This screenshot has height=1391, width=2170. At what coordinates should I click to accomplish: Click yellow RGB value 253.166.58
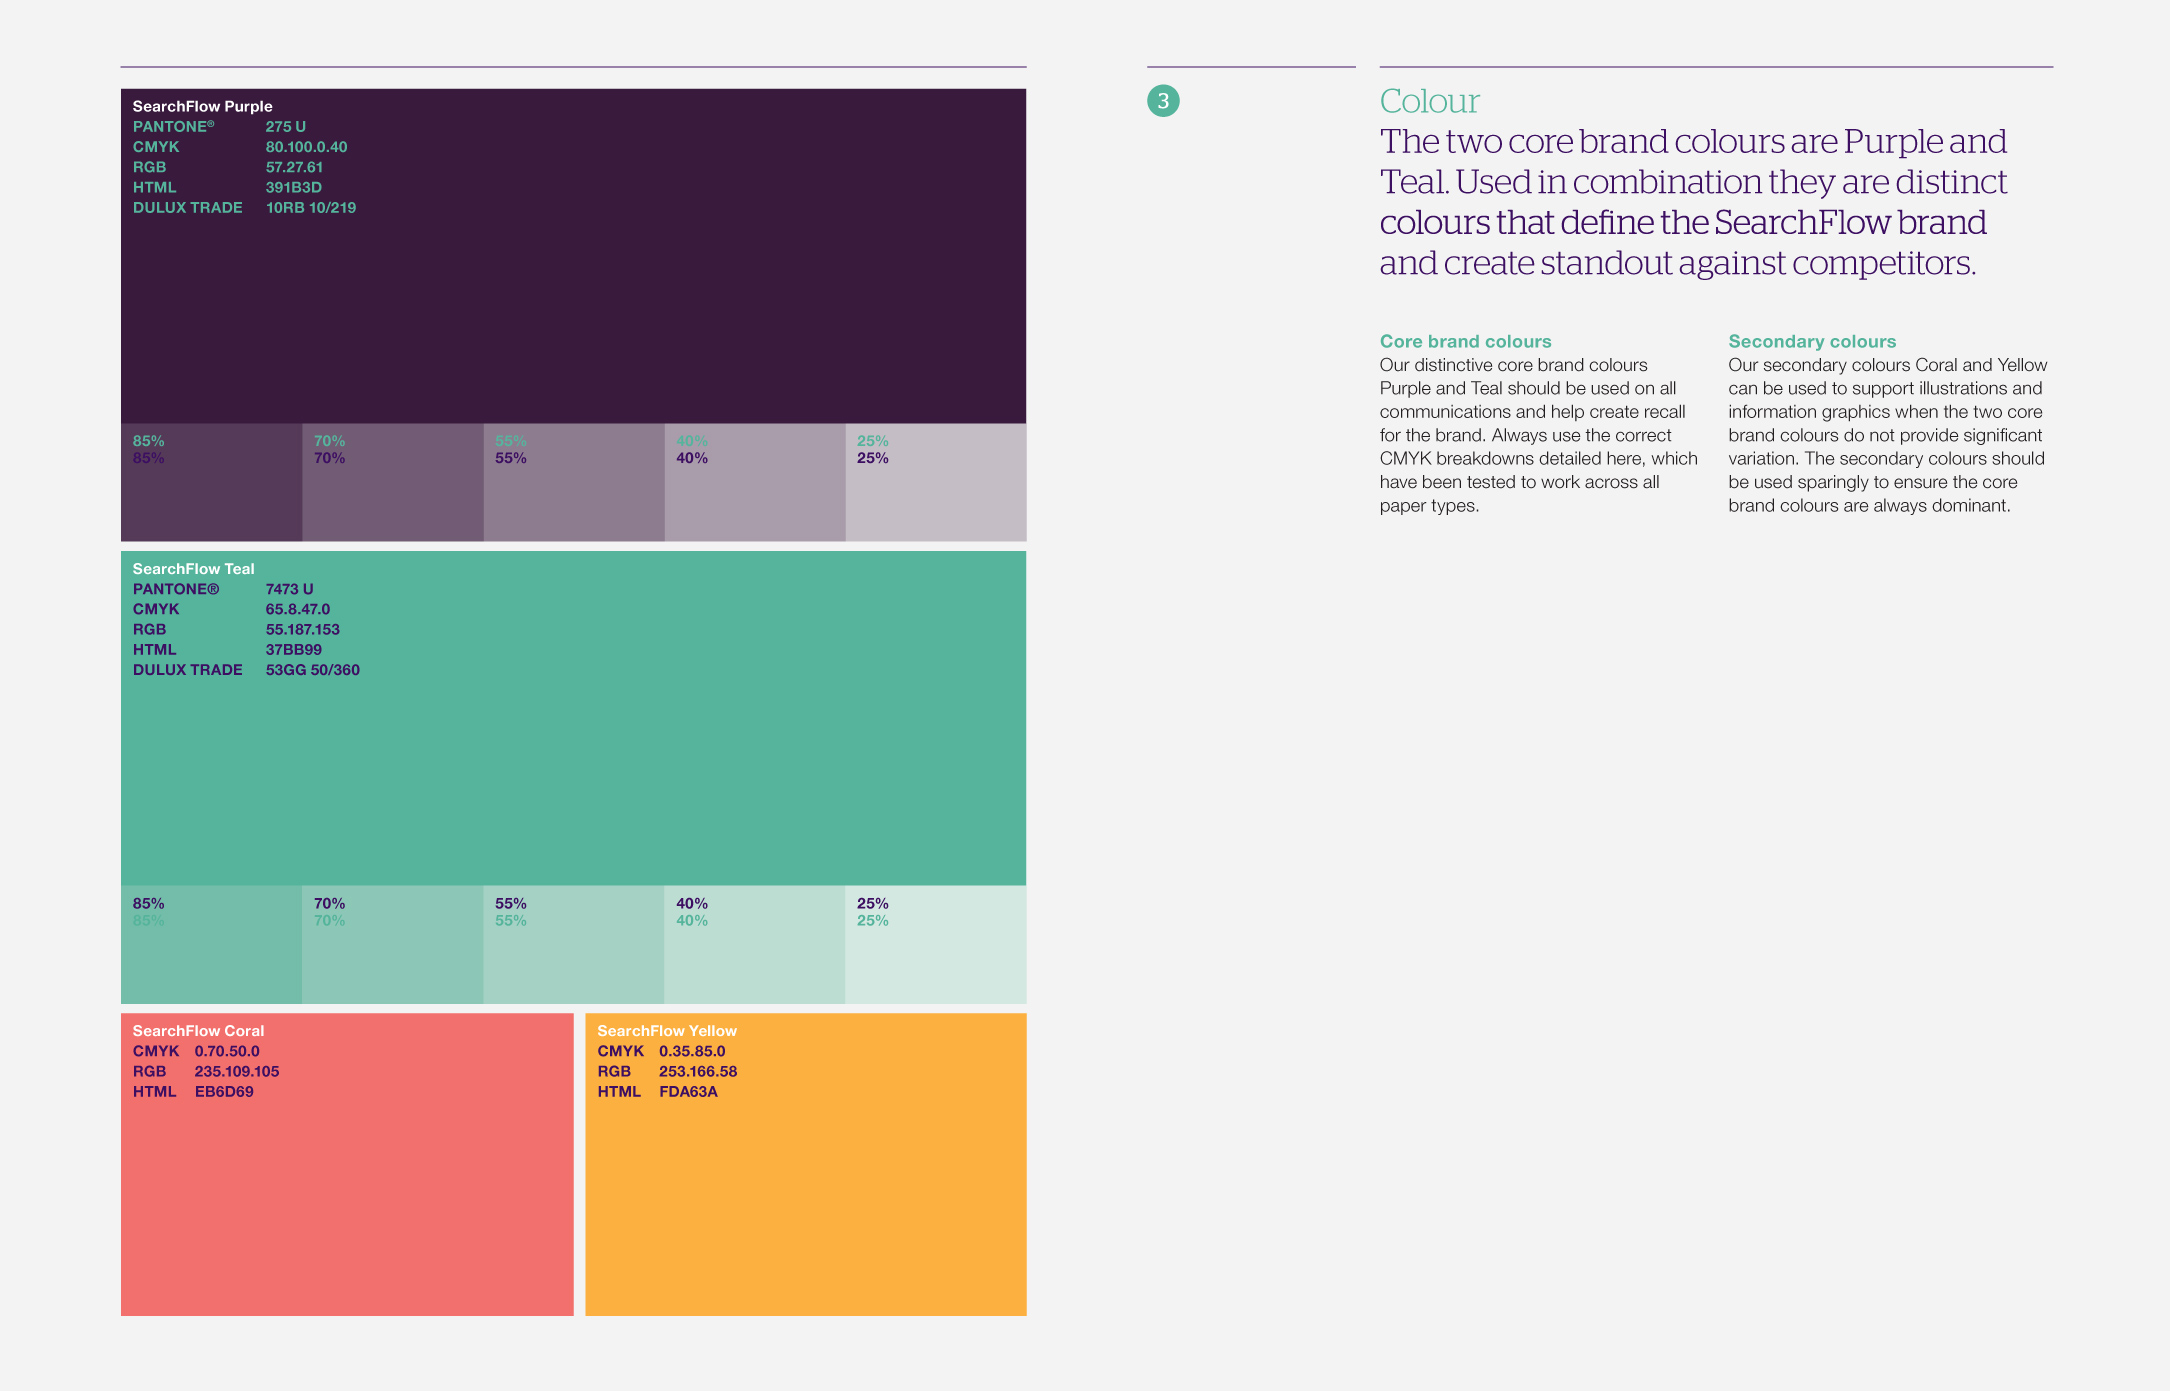coord(698,1072)
